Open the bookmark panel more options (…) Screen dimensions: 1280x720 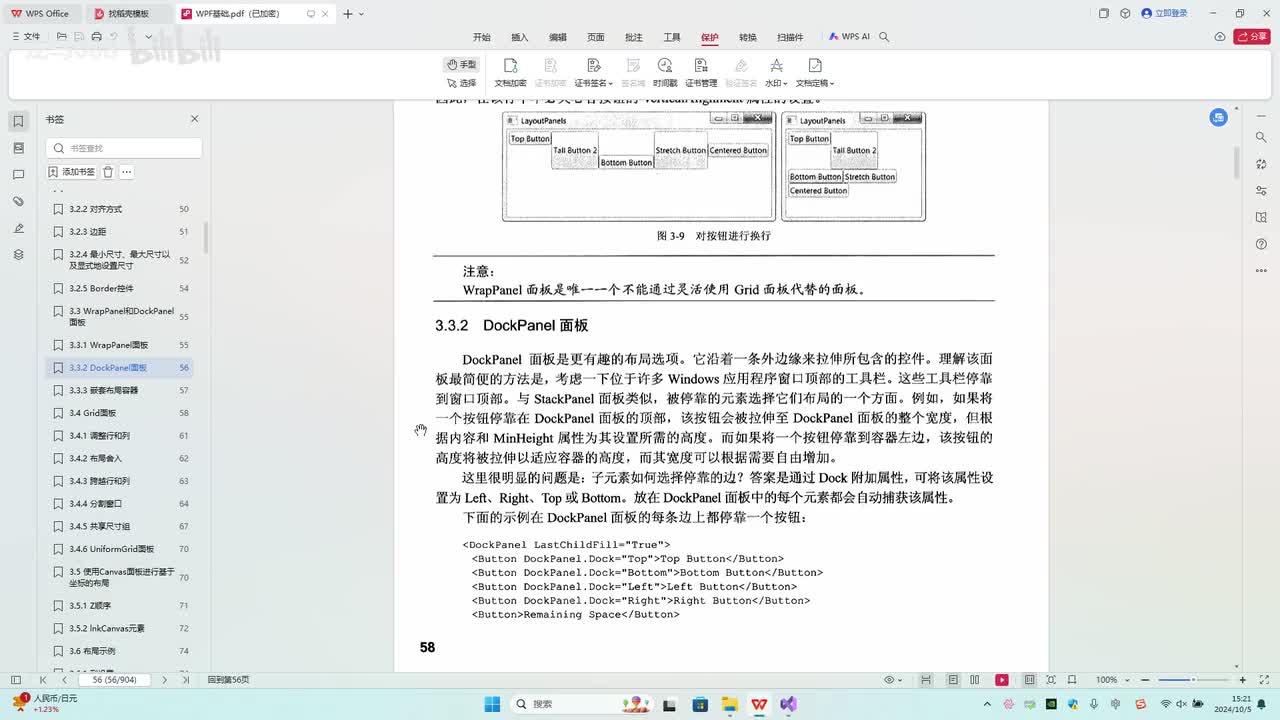(127, 172)
